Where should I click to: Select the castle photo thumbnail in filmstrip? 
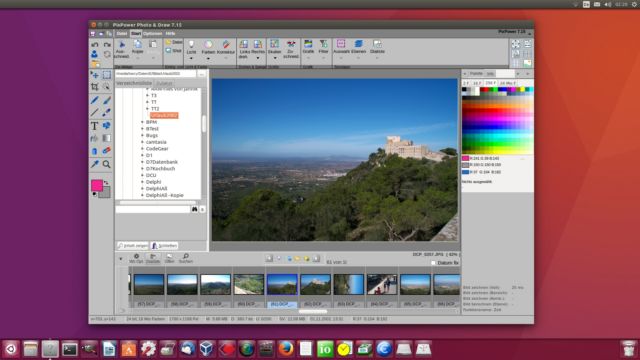tap(315, 284)
